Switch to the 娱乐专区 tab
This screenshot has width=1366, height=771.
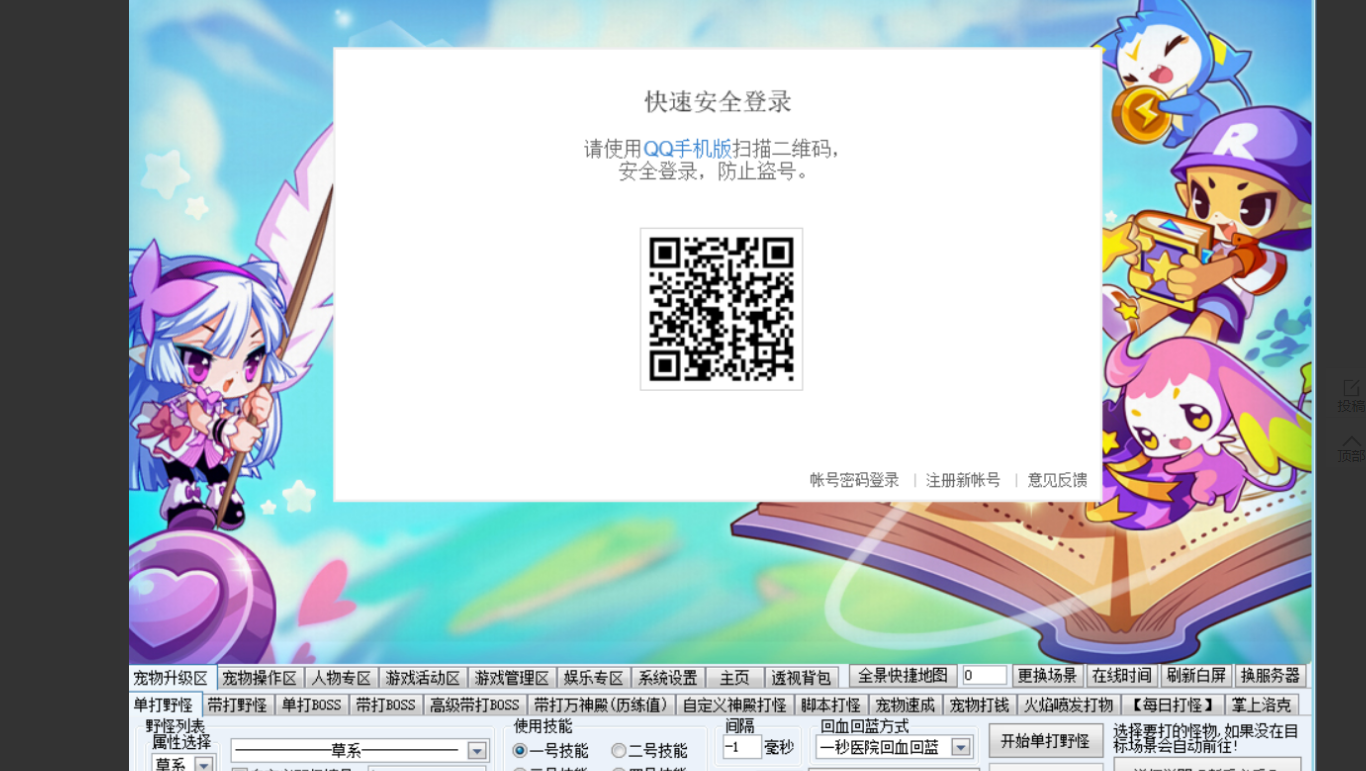(x=594, y=678)
